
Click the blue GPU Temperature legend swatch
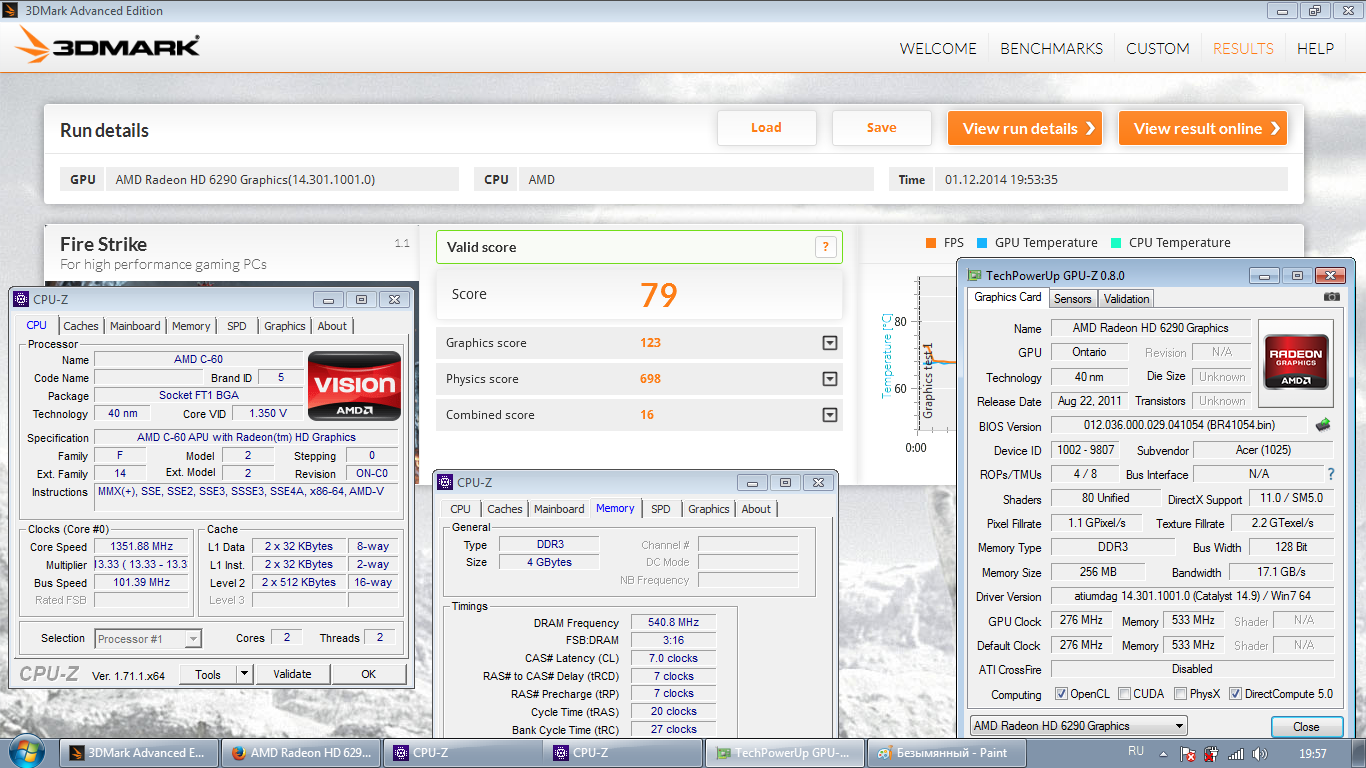pyautogui.click(x=982, y=243)
